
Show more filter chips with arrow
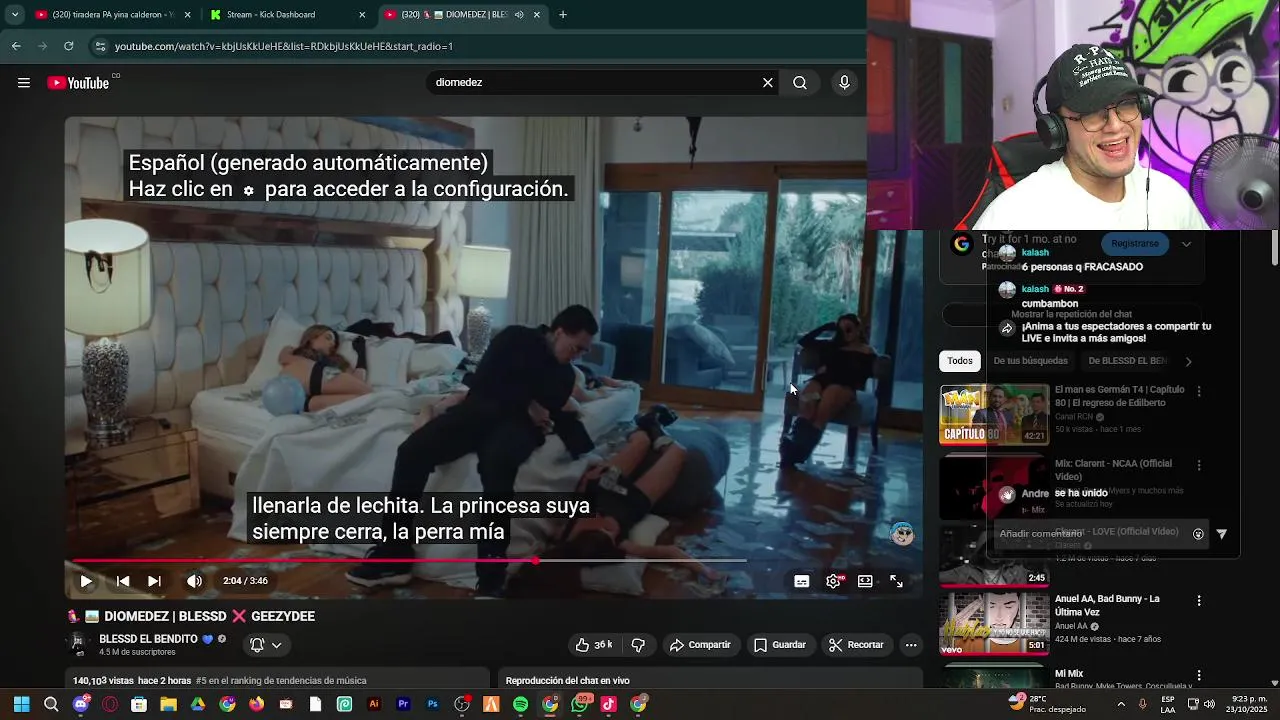[1188, 361]
